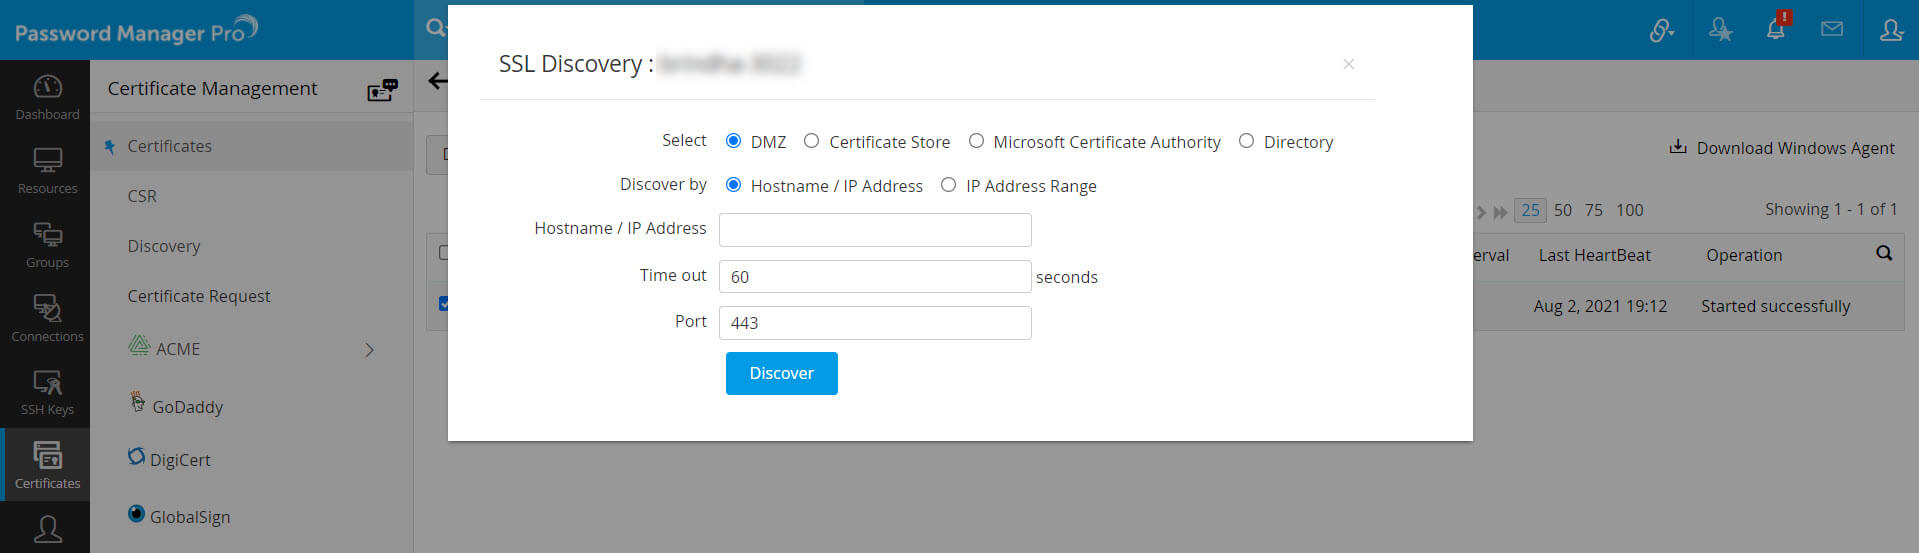Expand the ACME submenu chevron
The width and height of the screenshot is (1919, 553).
[369, 350]
